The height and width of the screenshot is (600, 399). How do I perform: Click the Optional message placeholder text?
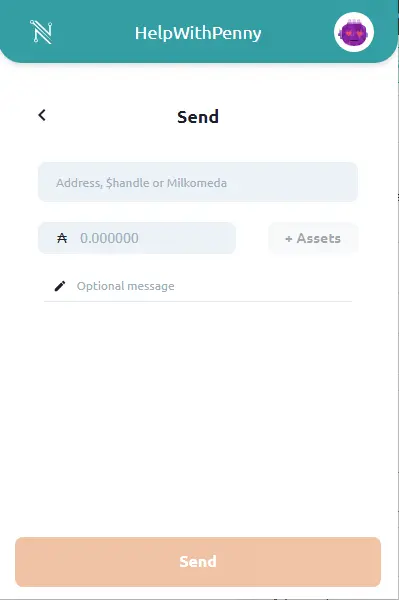125,286
